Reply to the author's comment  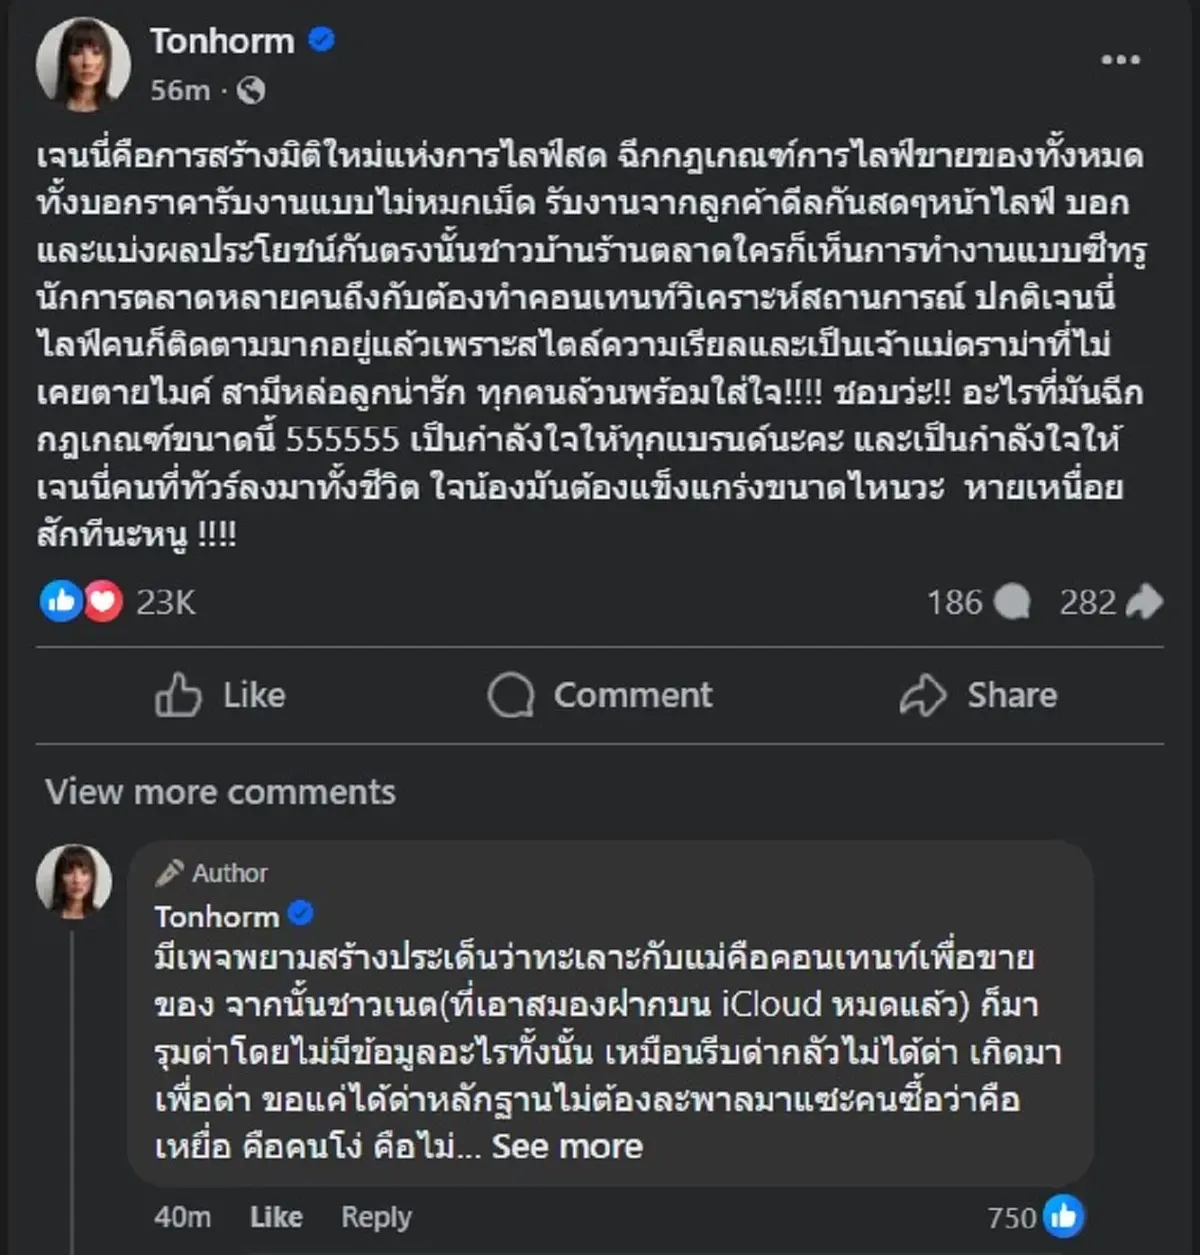(376, 1217)
